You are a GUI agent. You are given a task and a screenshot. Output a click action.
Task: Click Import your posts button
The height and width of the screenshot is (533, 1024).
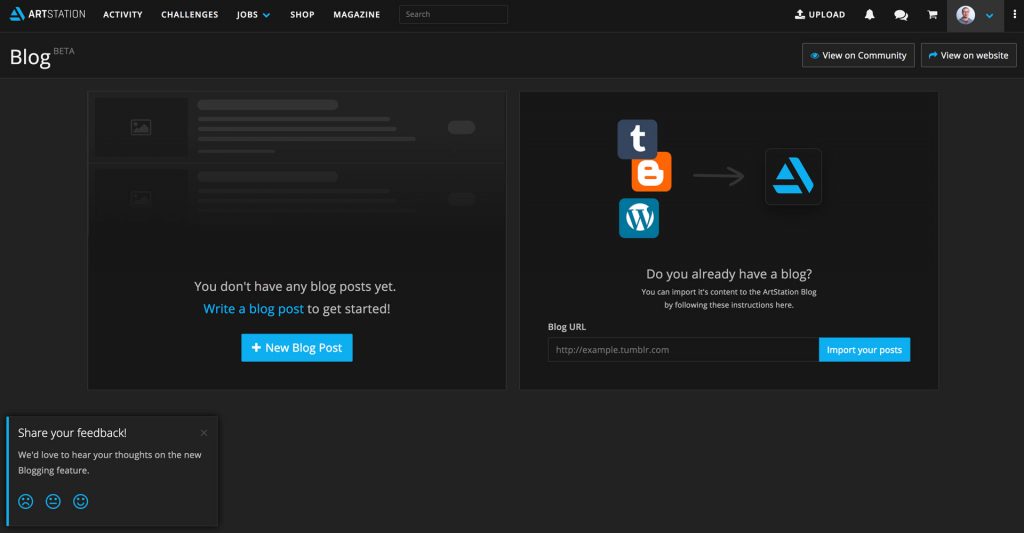[864, 350]
